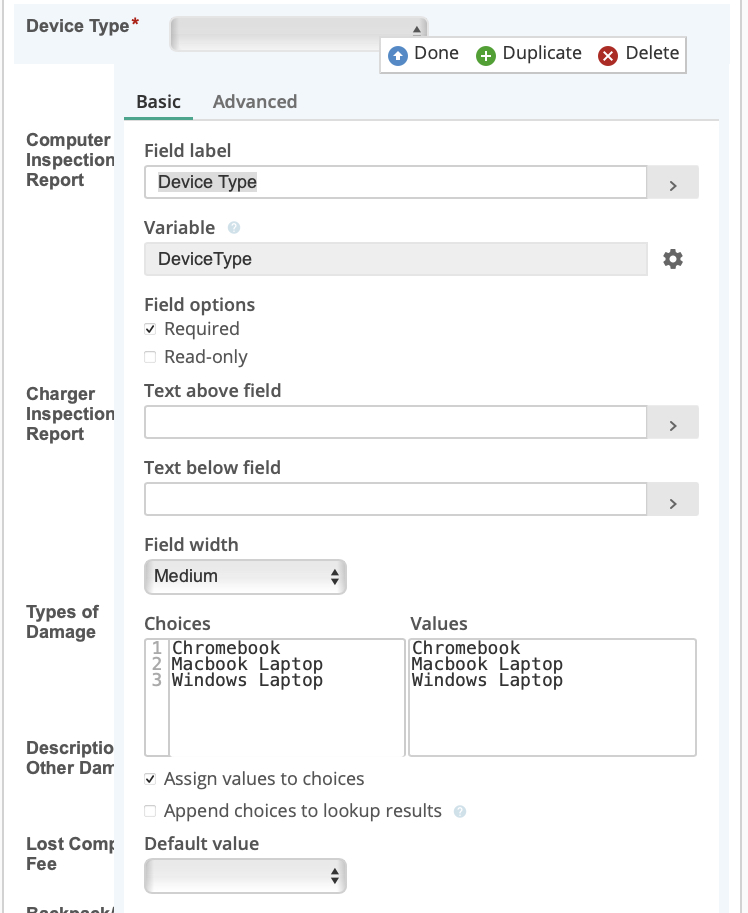Click in the Field label text box
Image resolution: width=748 pixels, height=913 pixels.
(395, 182)
